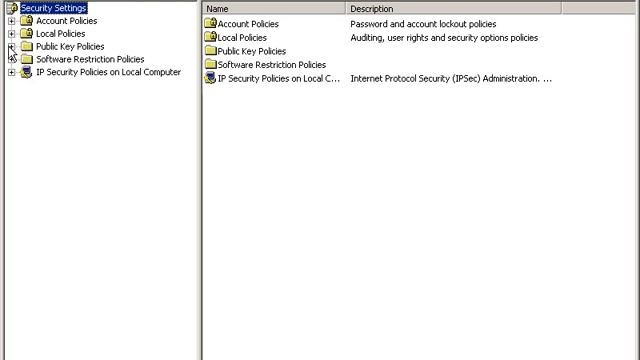This screenshot has height=360, width=640.
Task: Click the Security Settings root icon in tree
Action: point(12,8)
